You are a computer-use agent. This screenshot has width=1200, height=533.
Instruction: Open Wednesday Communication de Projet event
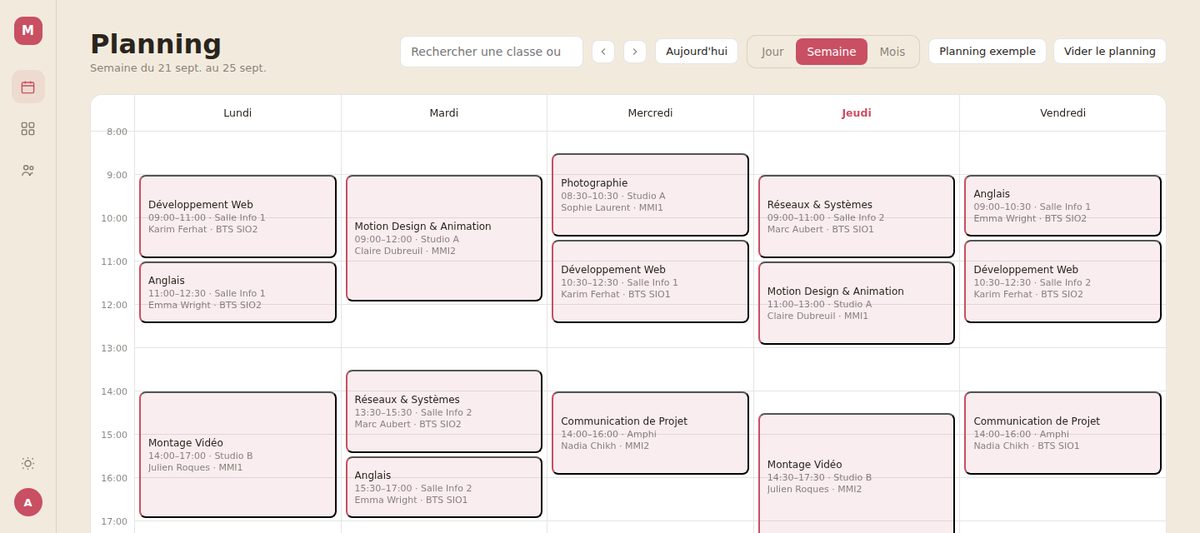pyautogui.click(x=650, y=433)
